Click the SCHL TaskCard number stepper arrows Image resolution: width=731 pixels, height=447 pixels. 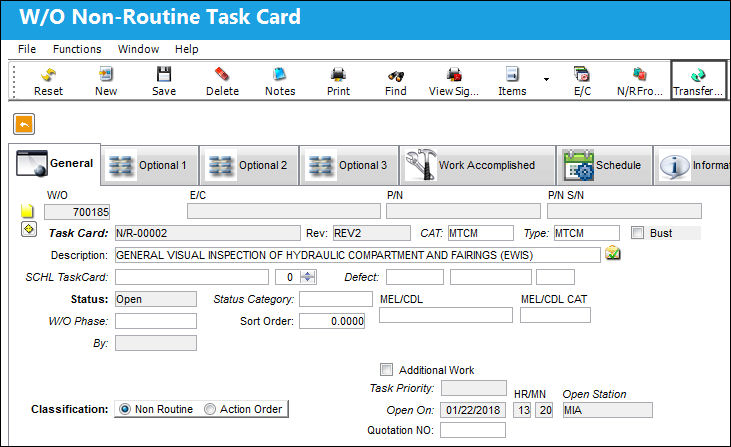coord(308,277)
